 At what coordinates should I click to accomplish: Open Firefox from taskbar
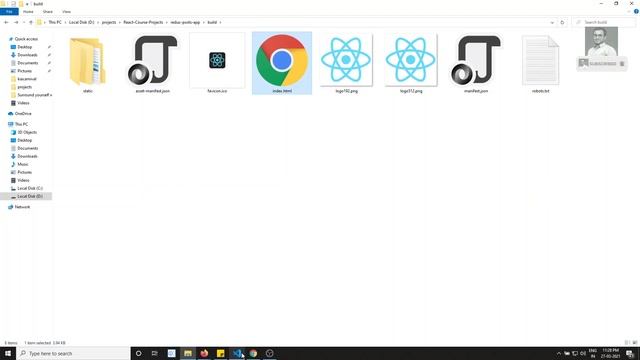pos(204,353)
